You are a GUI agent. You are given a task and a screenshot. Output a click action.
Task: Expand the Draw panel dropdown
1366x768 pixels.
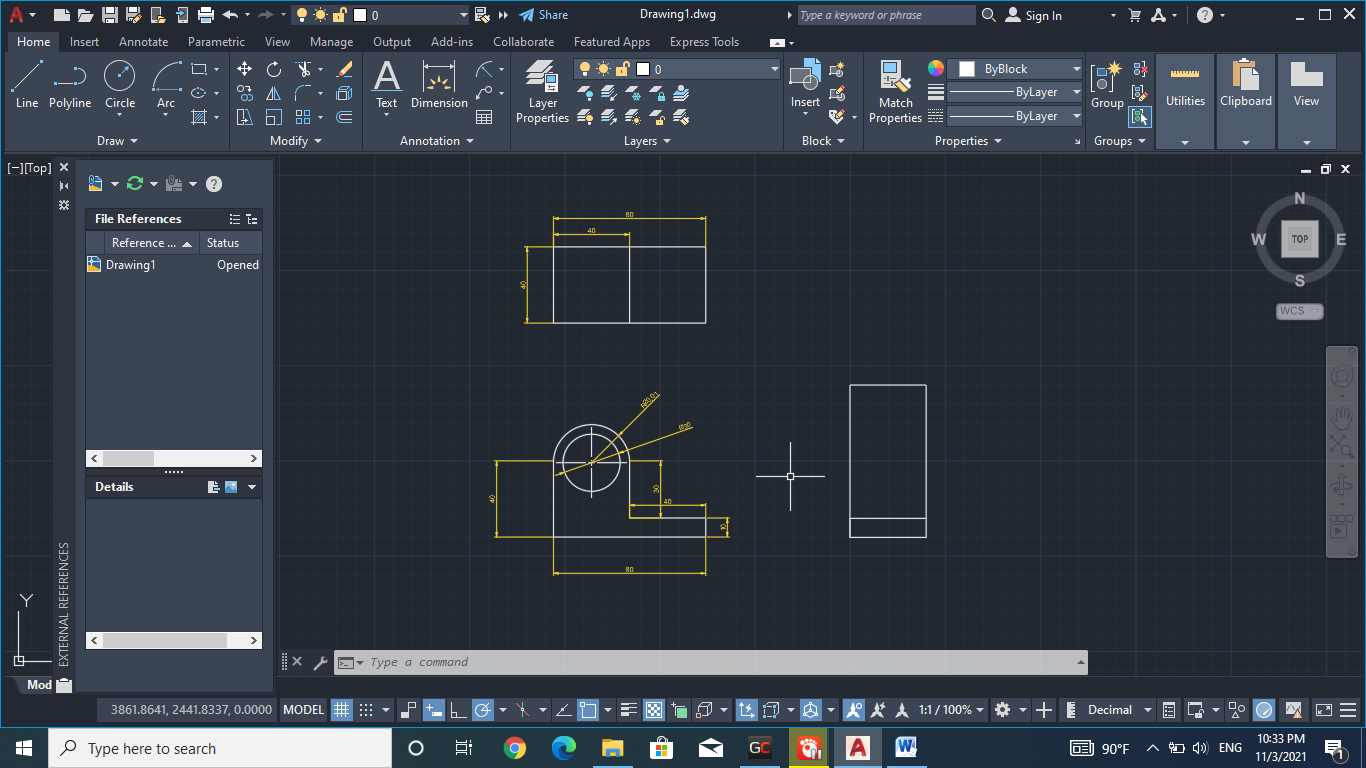pyautogui.click(x=118, y=141)
